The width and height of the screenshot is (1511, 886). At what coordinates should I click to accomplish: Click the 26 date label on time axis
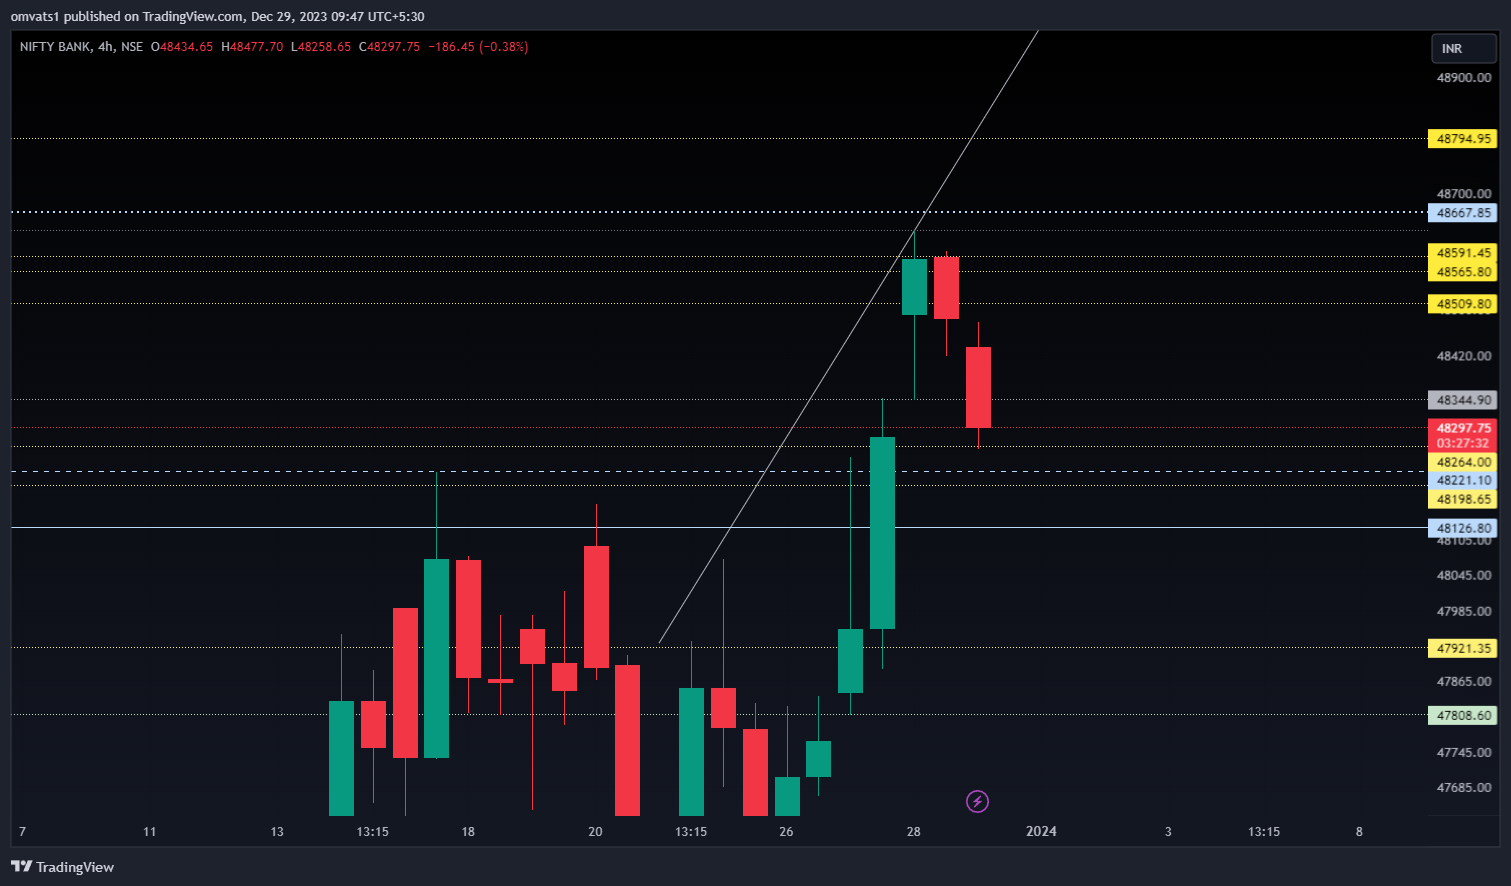click(x=786, y=831)
